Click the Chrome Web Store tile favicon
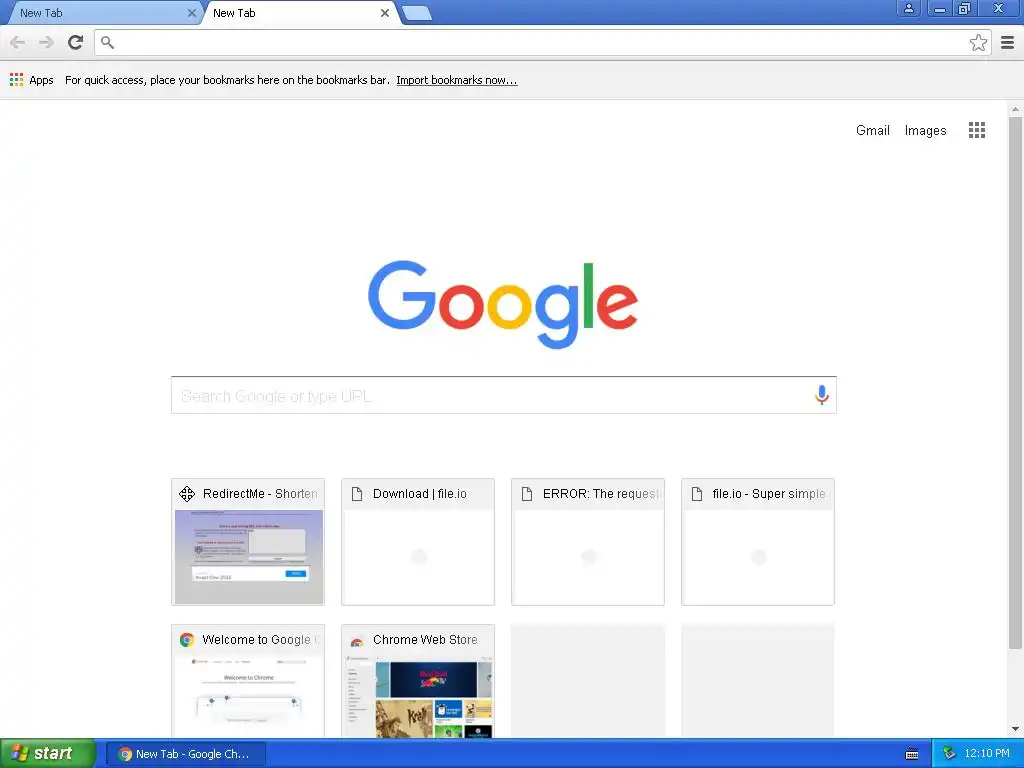This screenshot has width=1024, height=768. coord(357,640)
